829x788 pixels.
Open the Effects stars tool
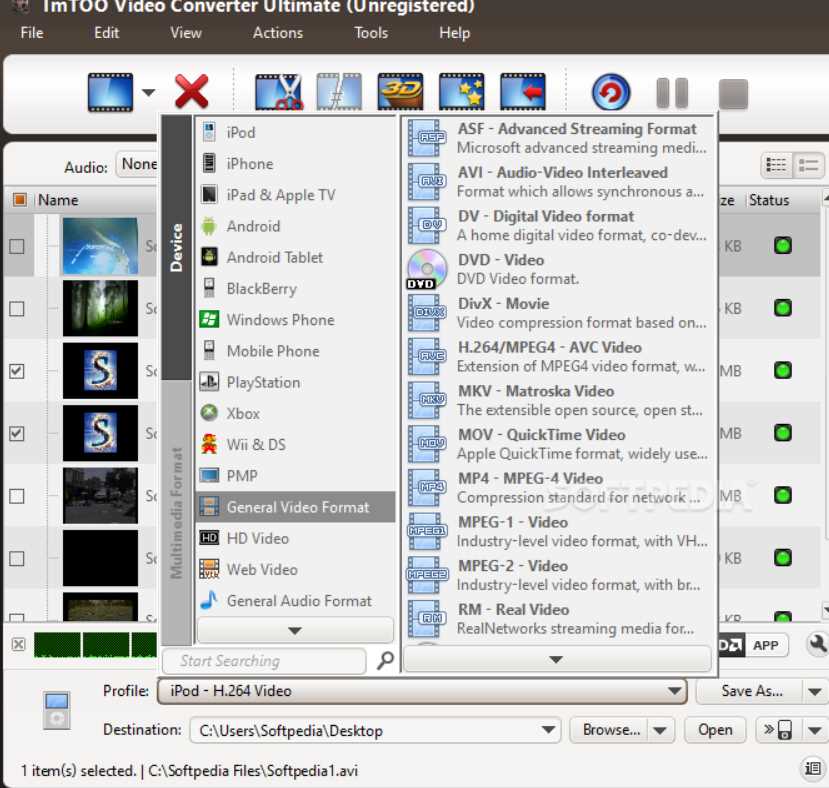click(462, 92)
